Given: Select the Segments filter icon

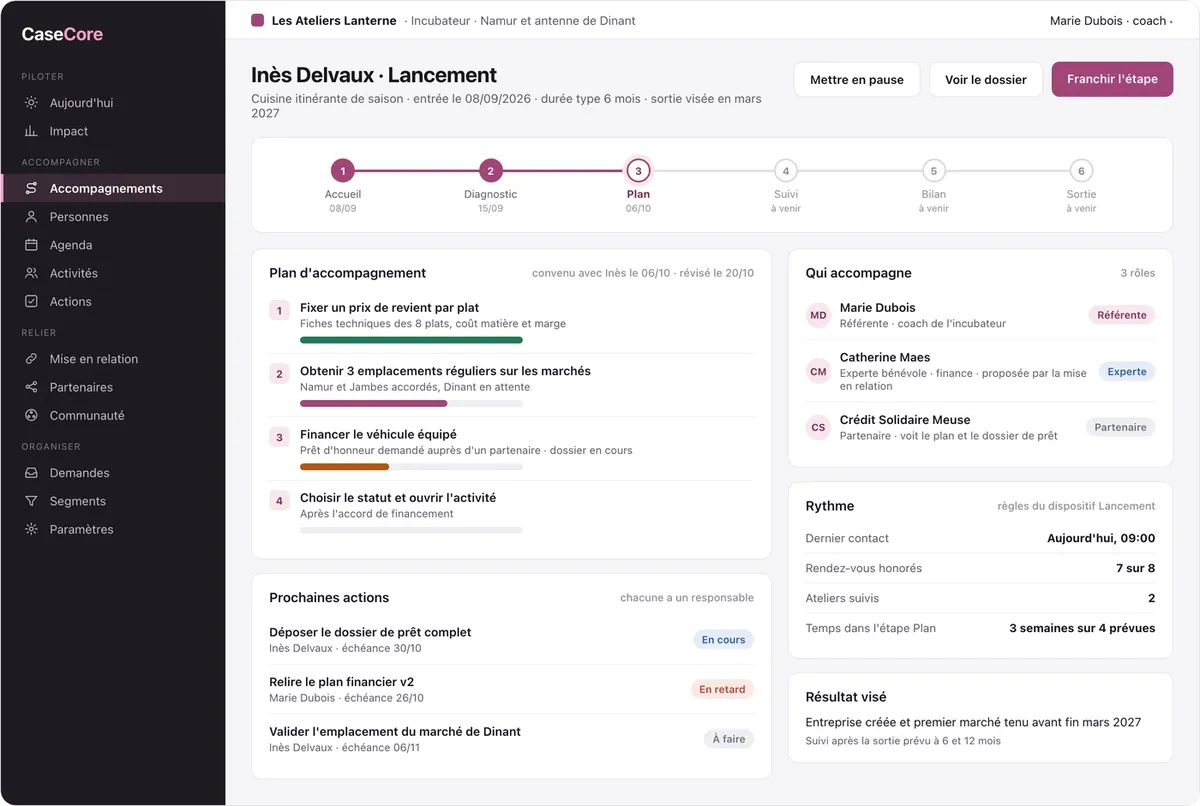Looking at the screenshot, I should [x=31, y=501].
